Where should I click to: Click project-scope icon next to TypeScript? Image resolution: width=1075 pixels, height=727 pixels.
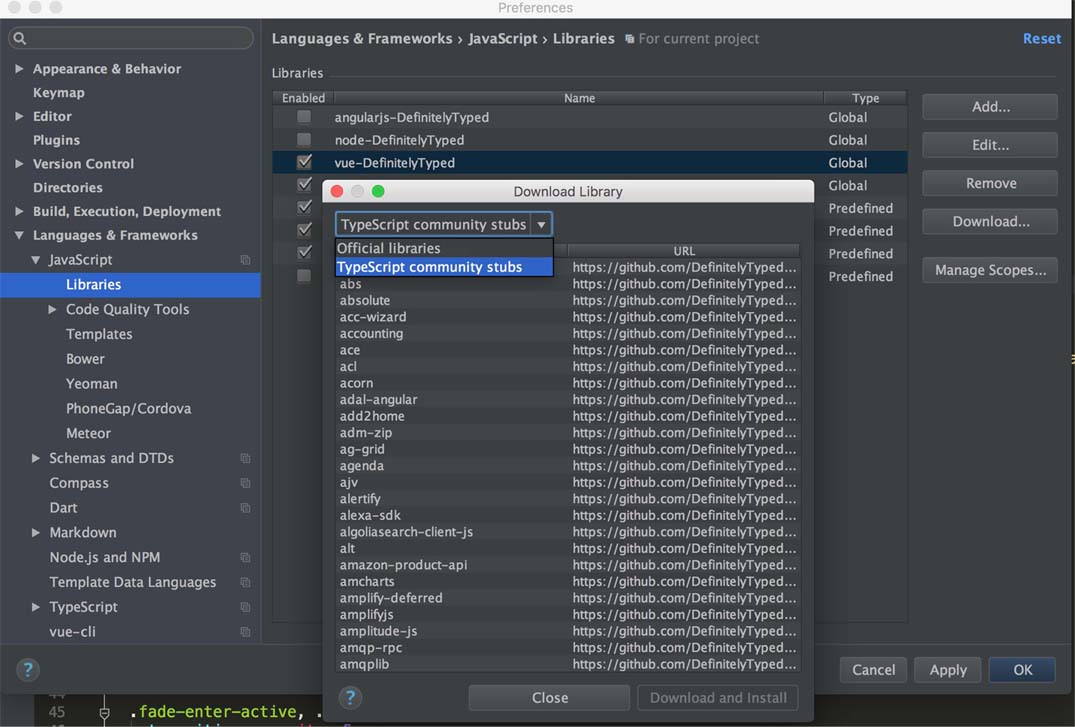click(245, 607)
